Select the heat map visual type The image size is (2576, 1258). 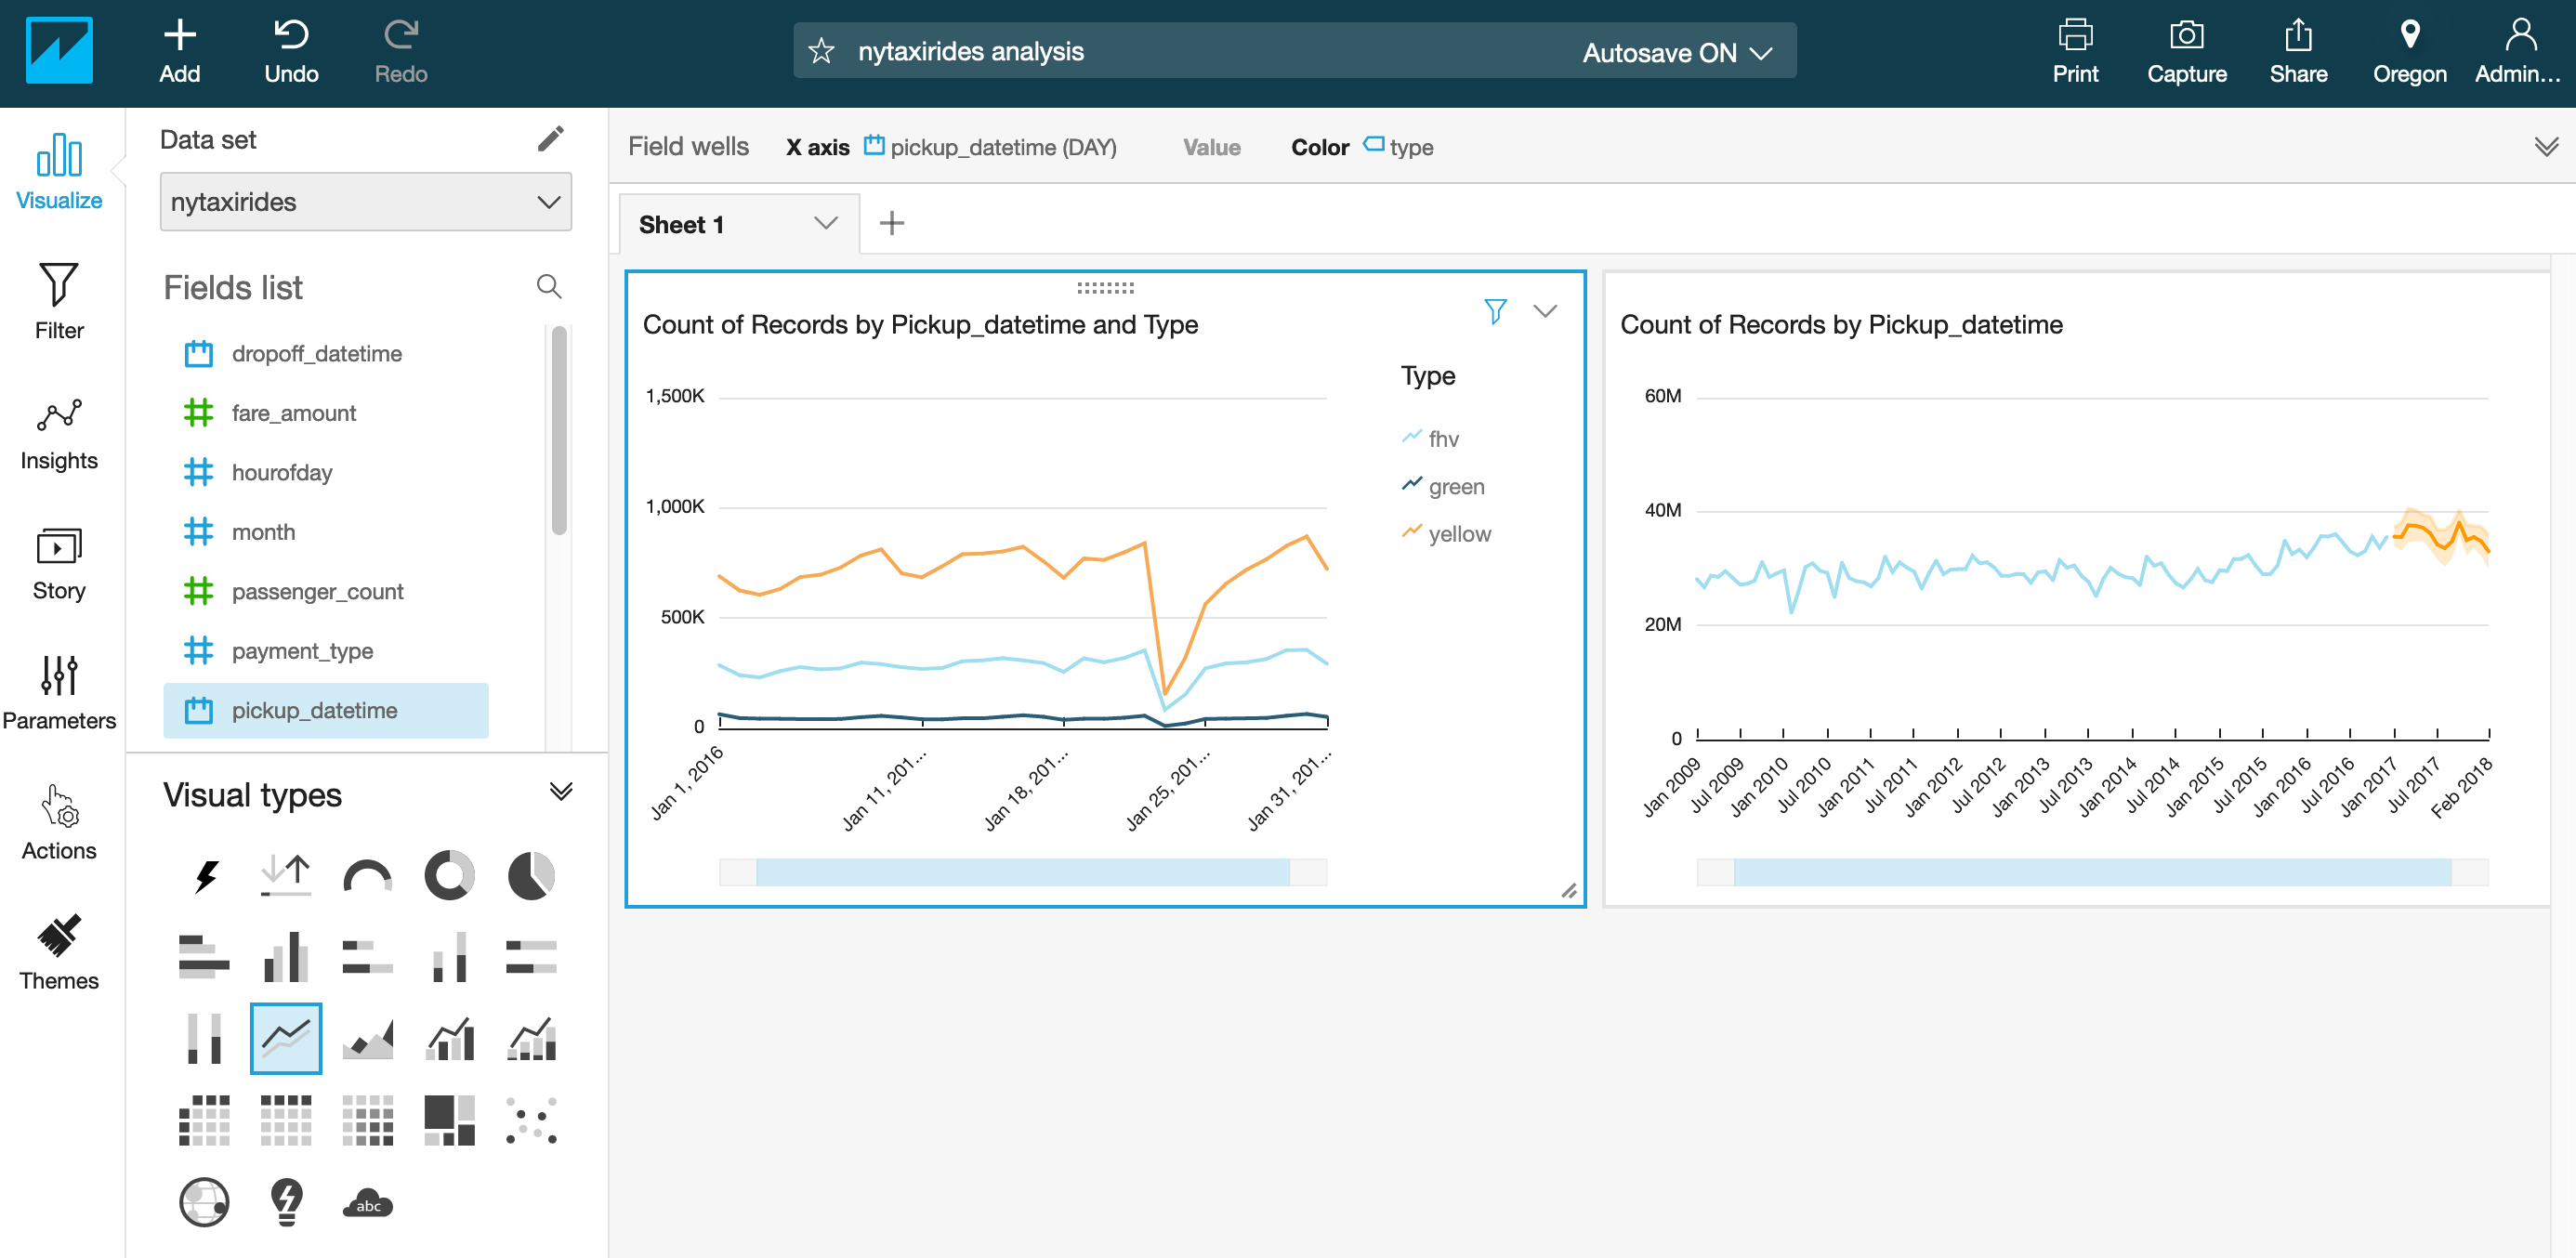click(x=367, y=1120)
